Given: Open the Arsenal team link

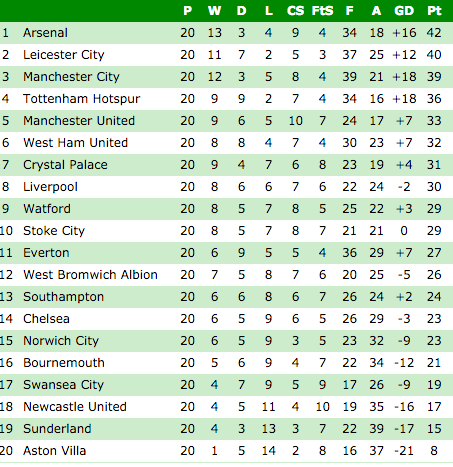Looking at the screenshot, I should pyautogui.click(x=45, y=33).
